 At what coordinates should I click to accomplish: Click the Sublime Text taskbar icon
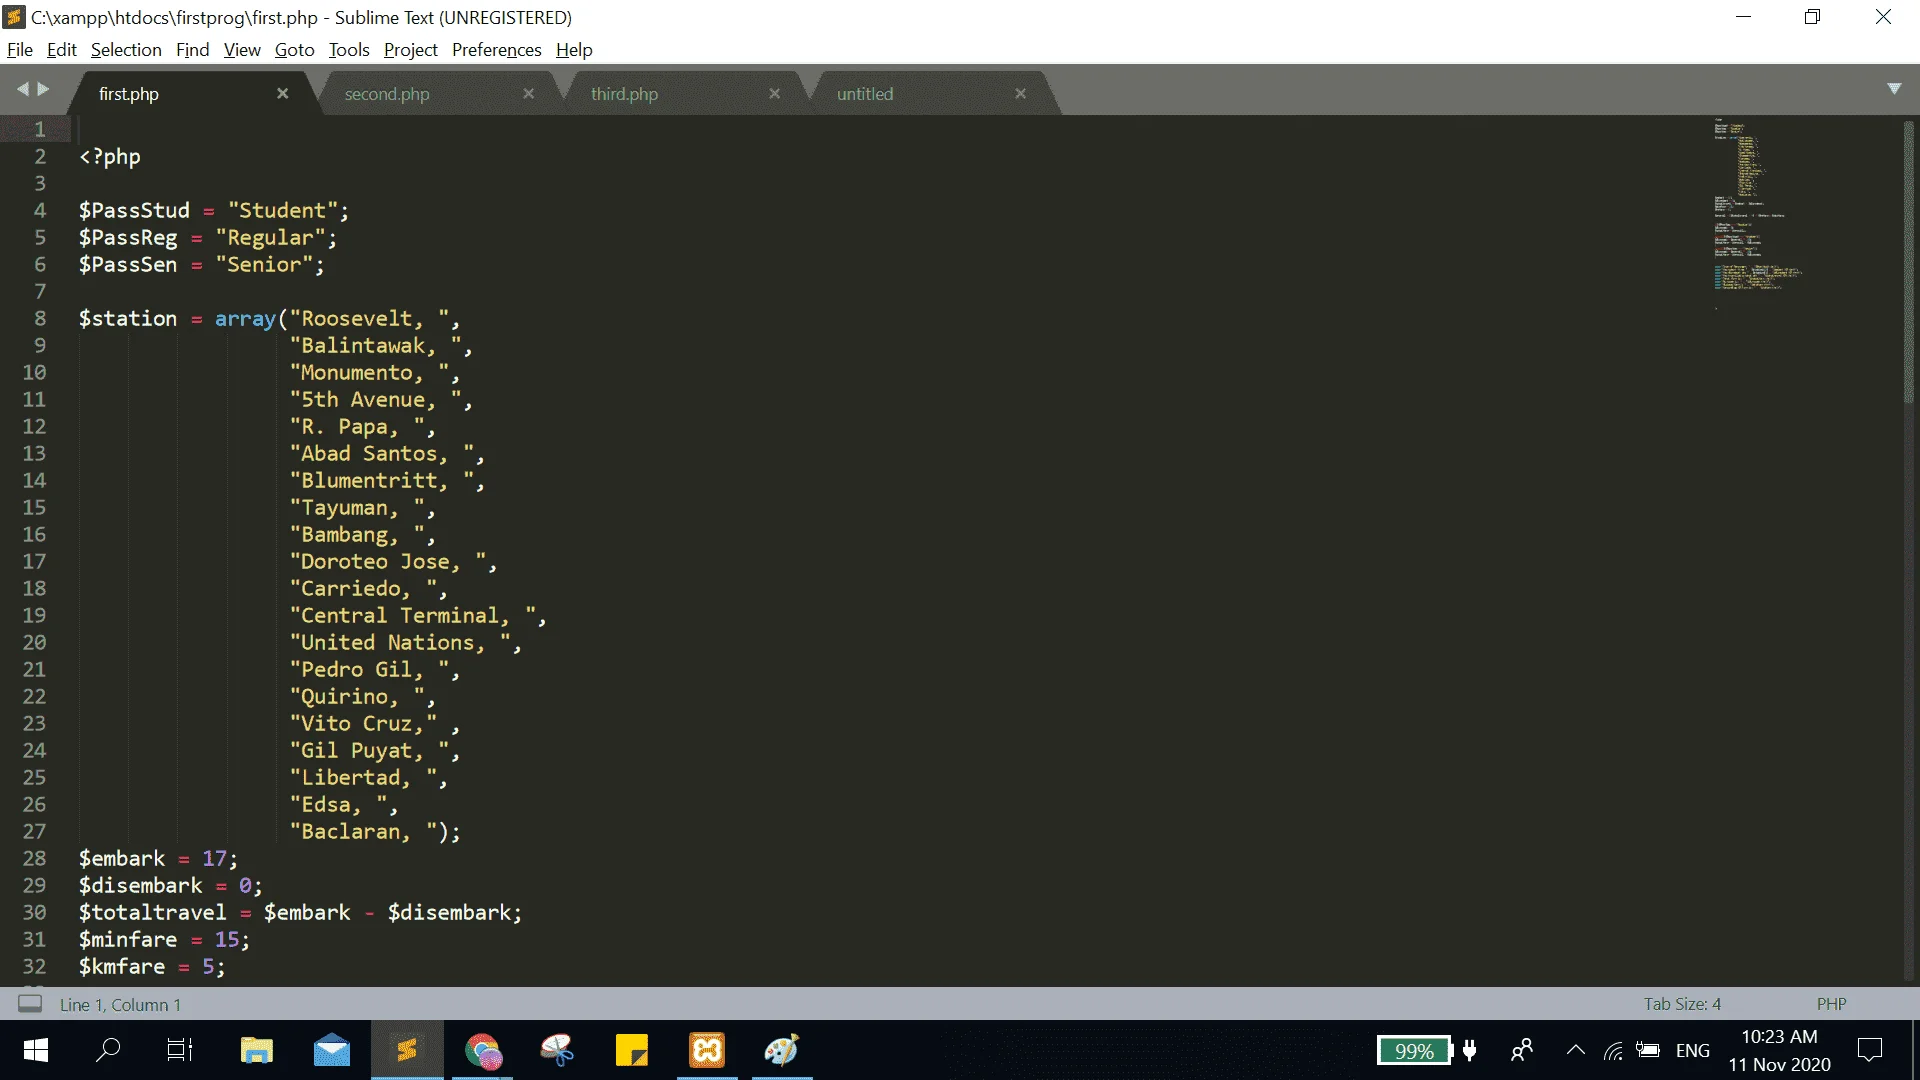[x=407, y=1050]
